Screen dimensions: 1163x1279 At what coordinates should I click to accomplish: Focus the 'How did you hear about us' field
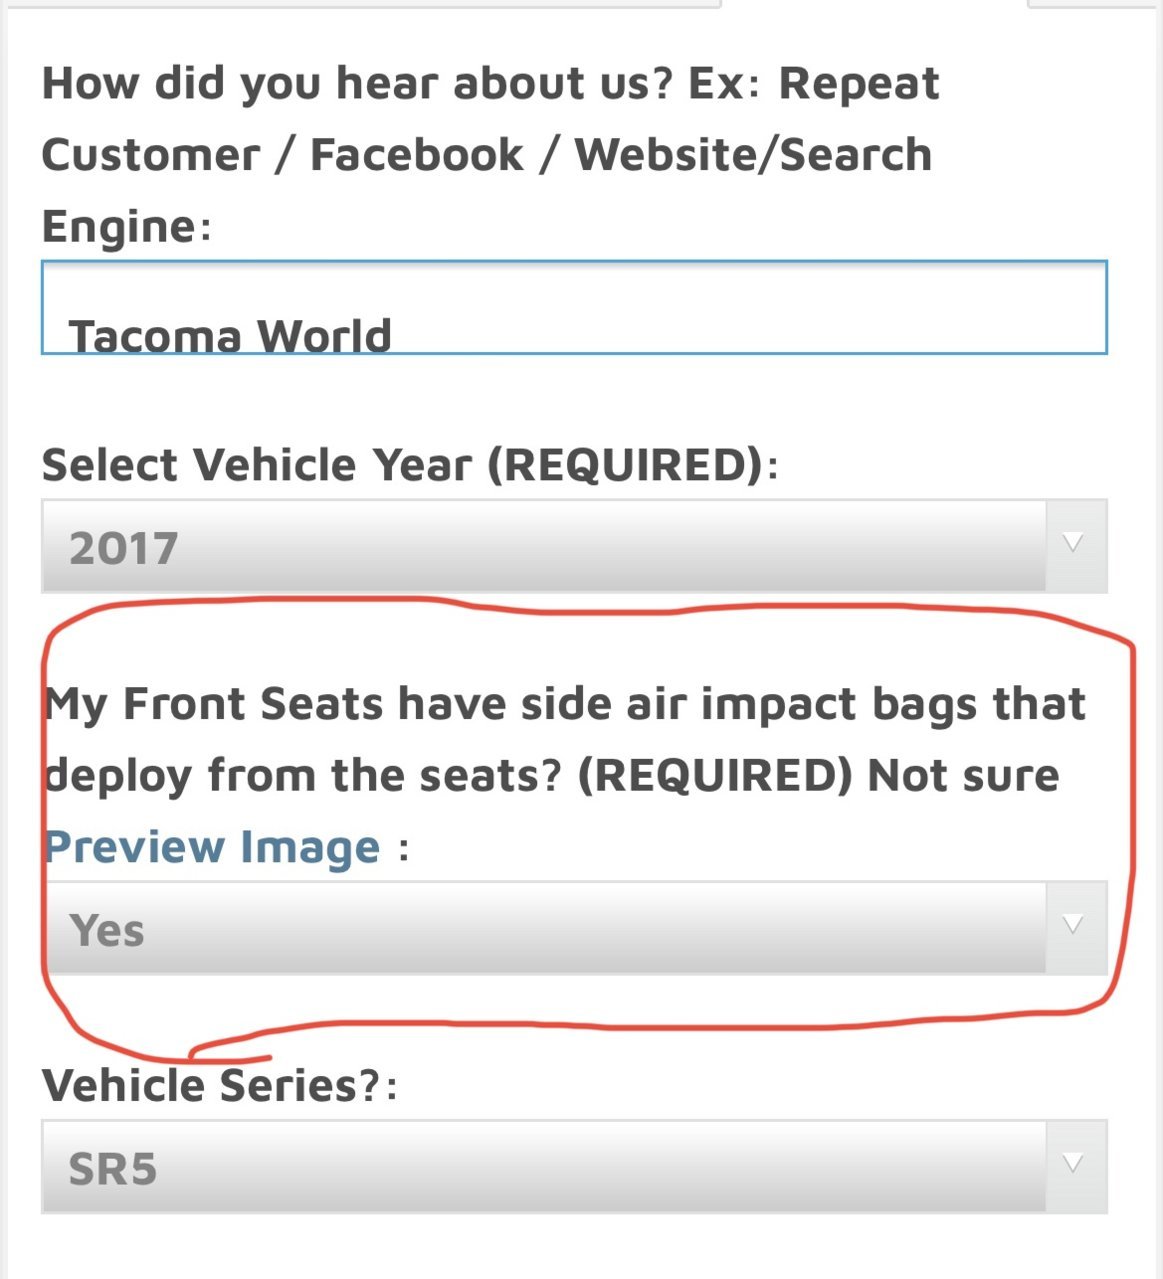point(574,307)
